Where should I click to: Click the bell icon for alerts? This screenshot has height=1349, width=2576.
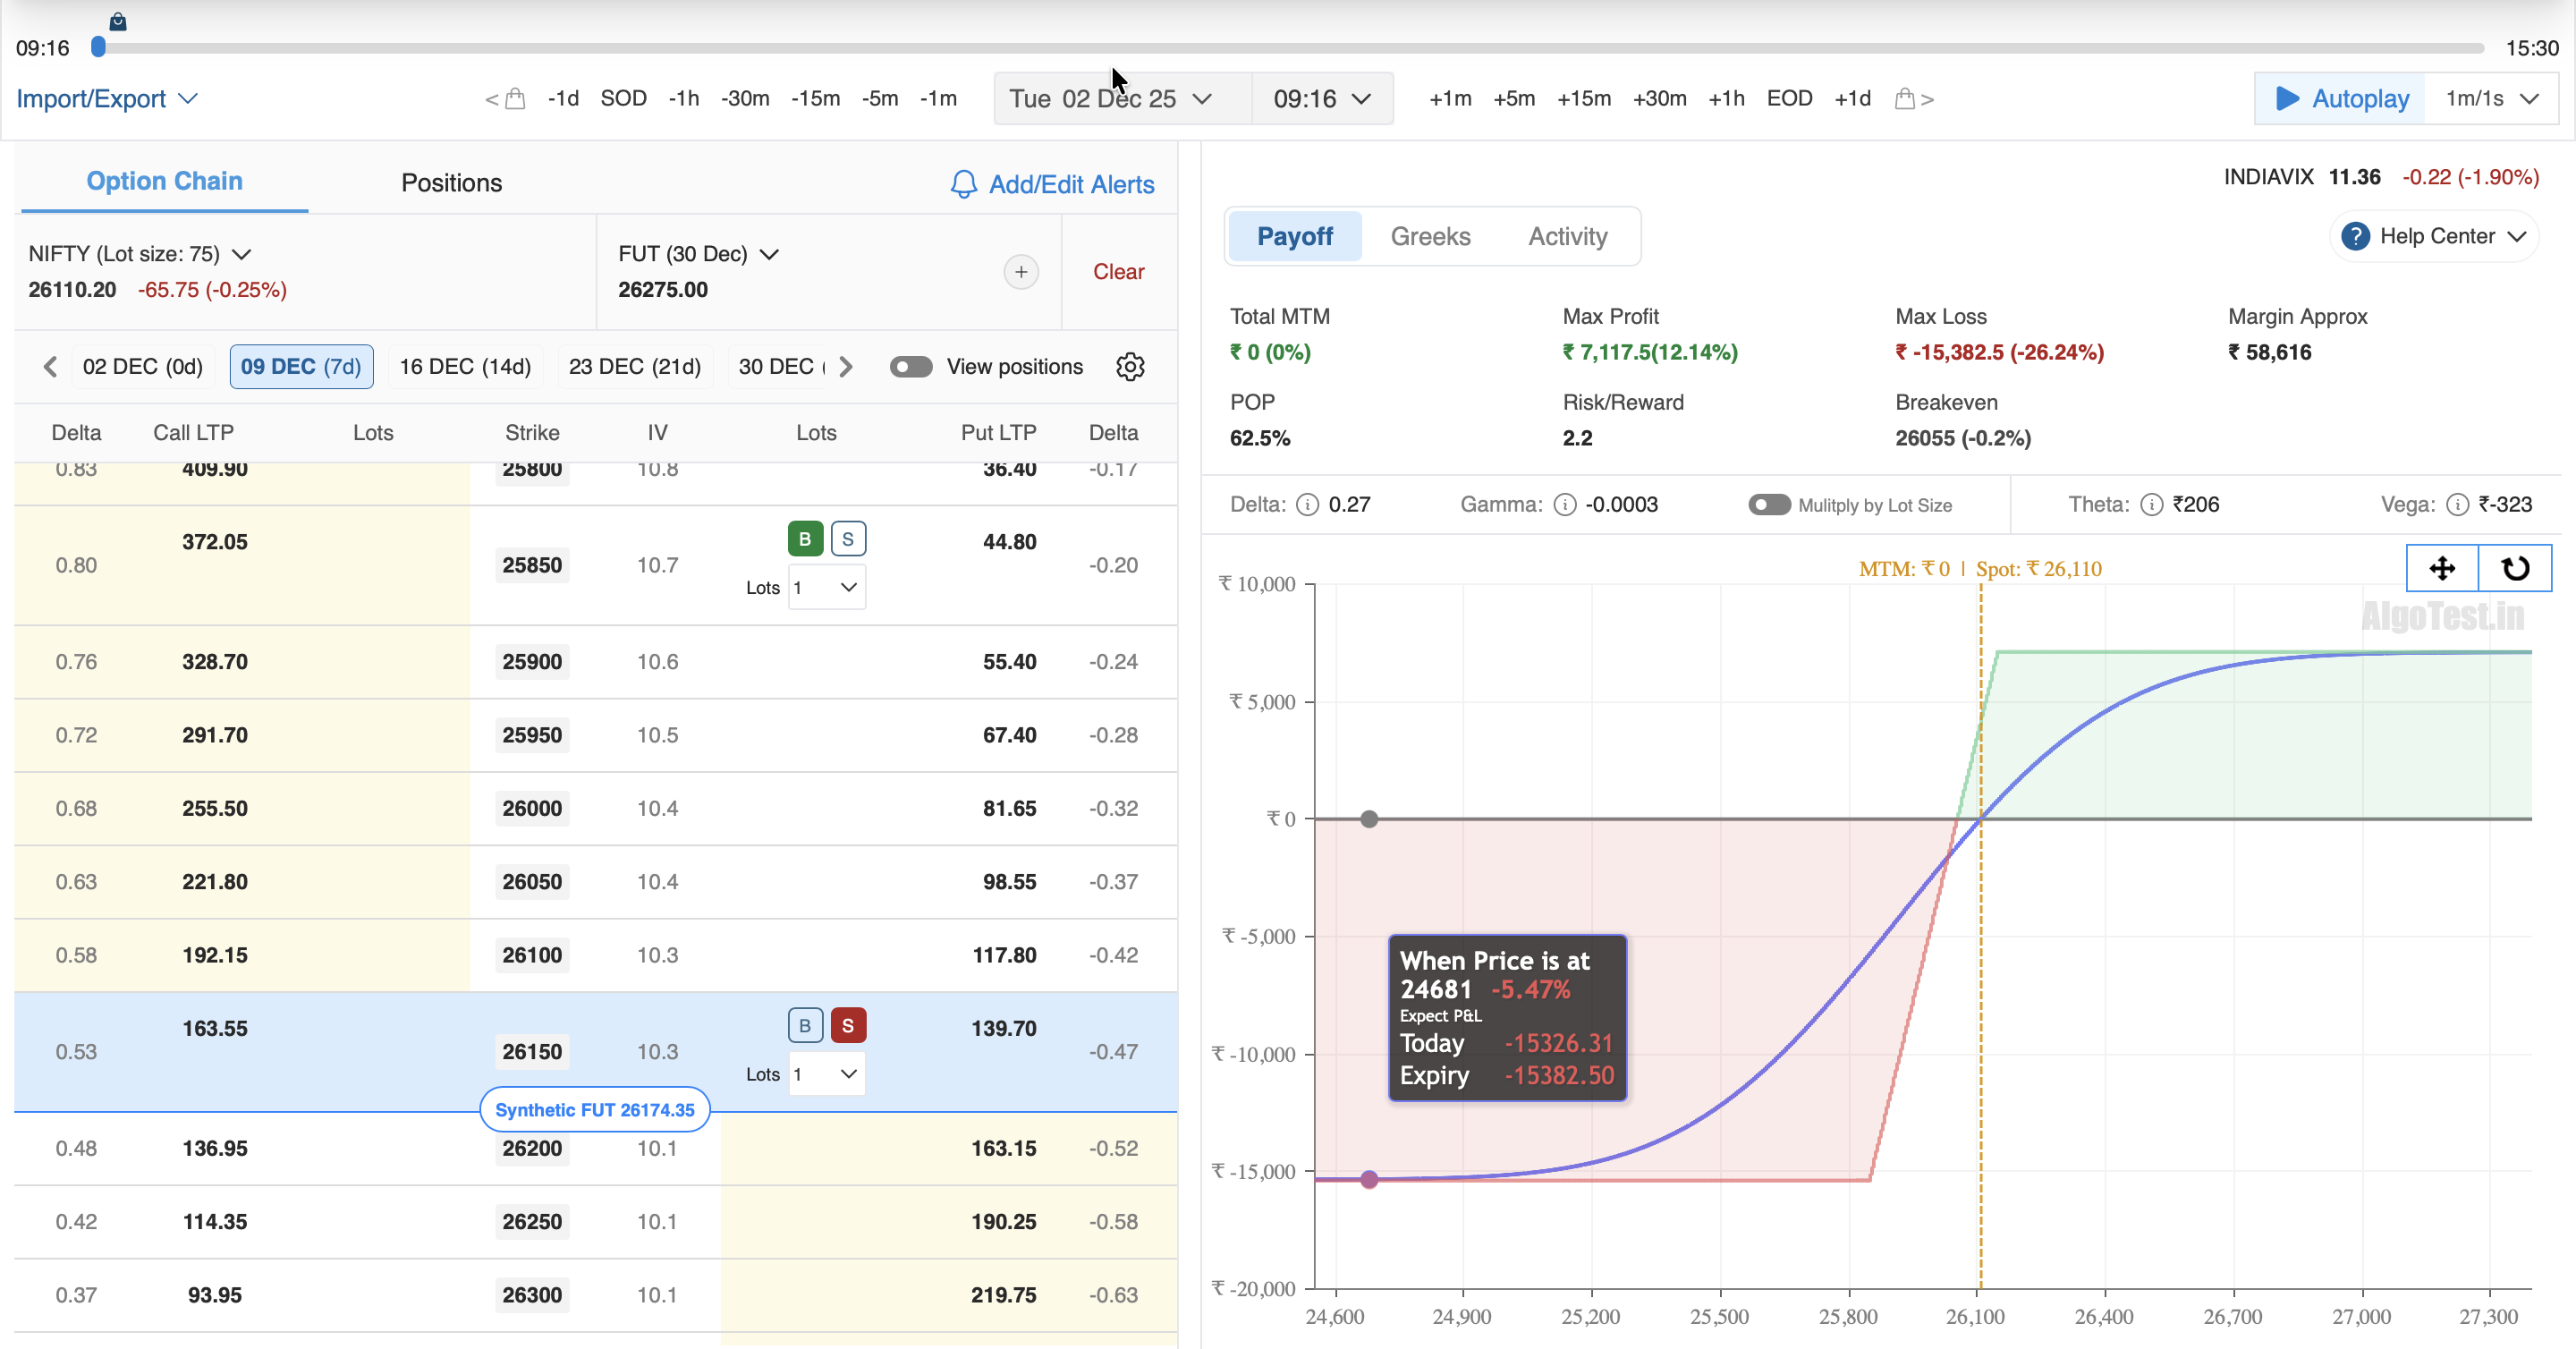(963, 184)
